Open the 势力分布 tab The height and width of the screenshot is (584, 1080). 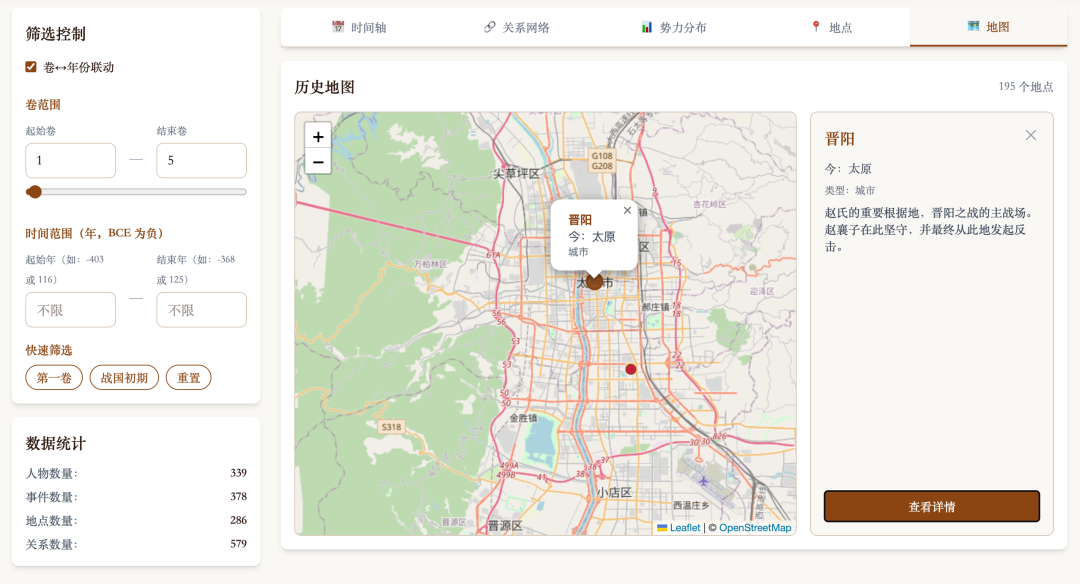click(x=674, y=28)
